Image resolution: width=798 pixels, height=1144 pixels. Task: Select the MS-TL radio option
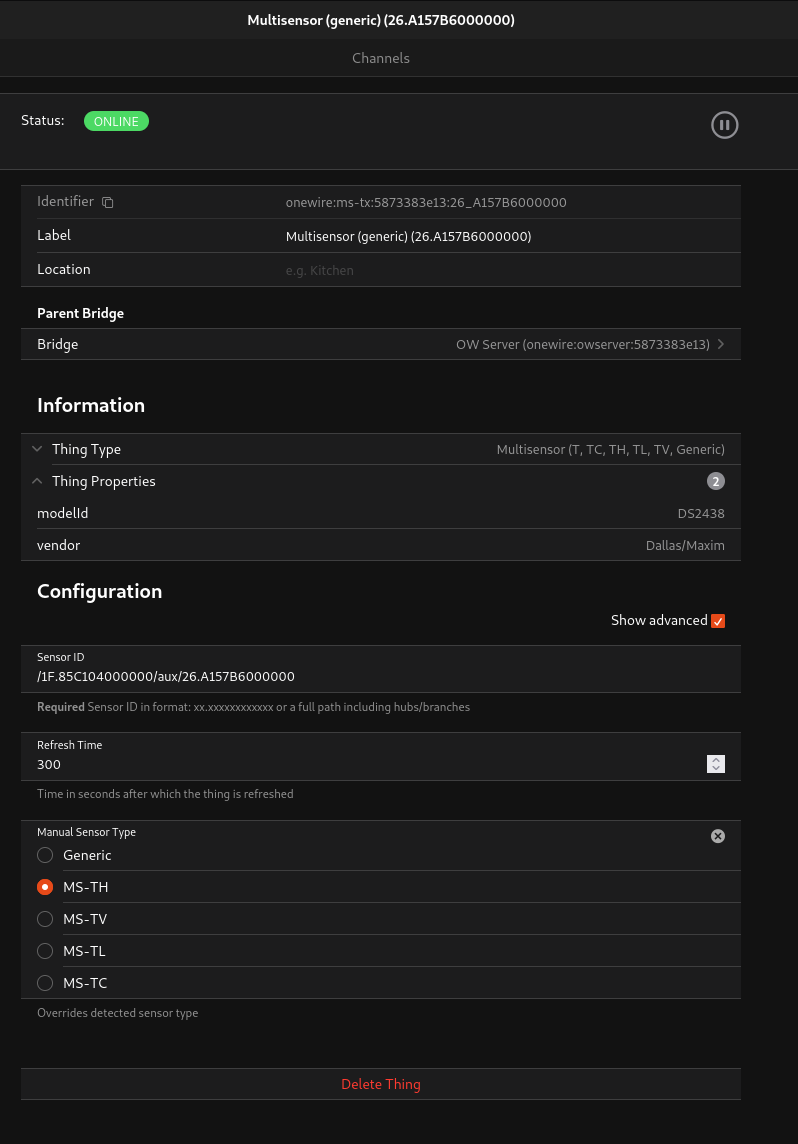point(45,951)
